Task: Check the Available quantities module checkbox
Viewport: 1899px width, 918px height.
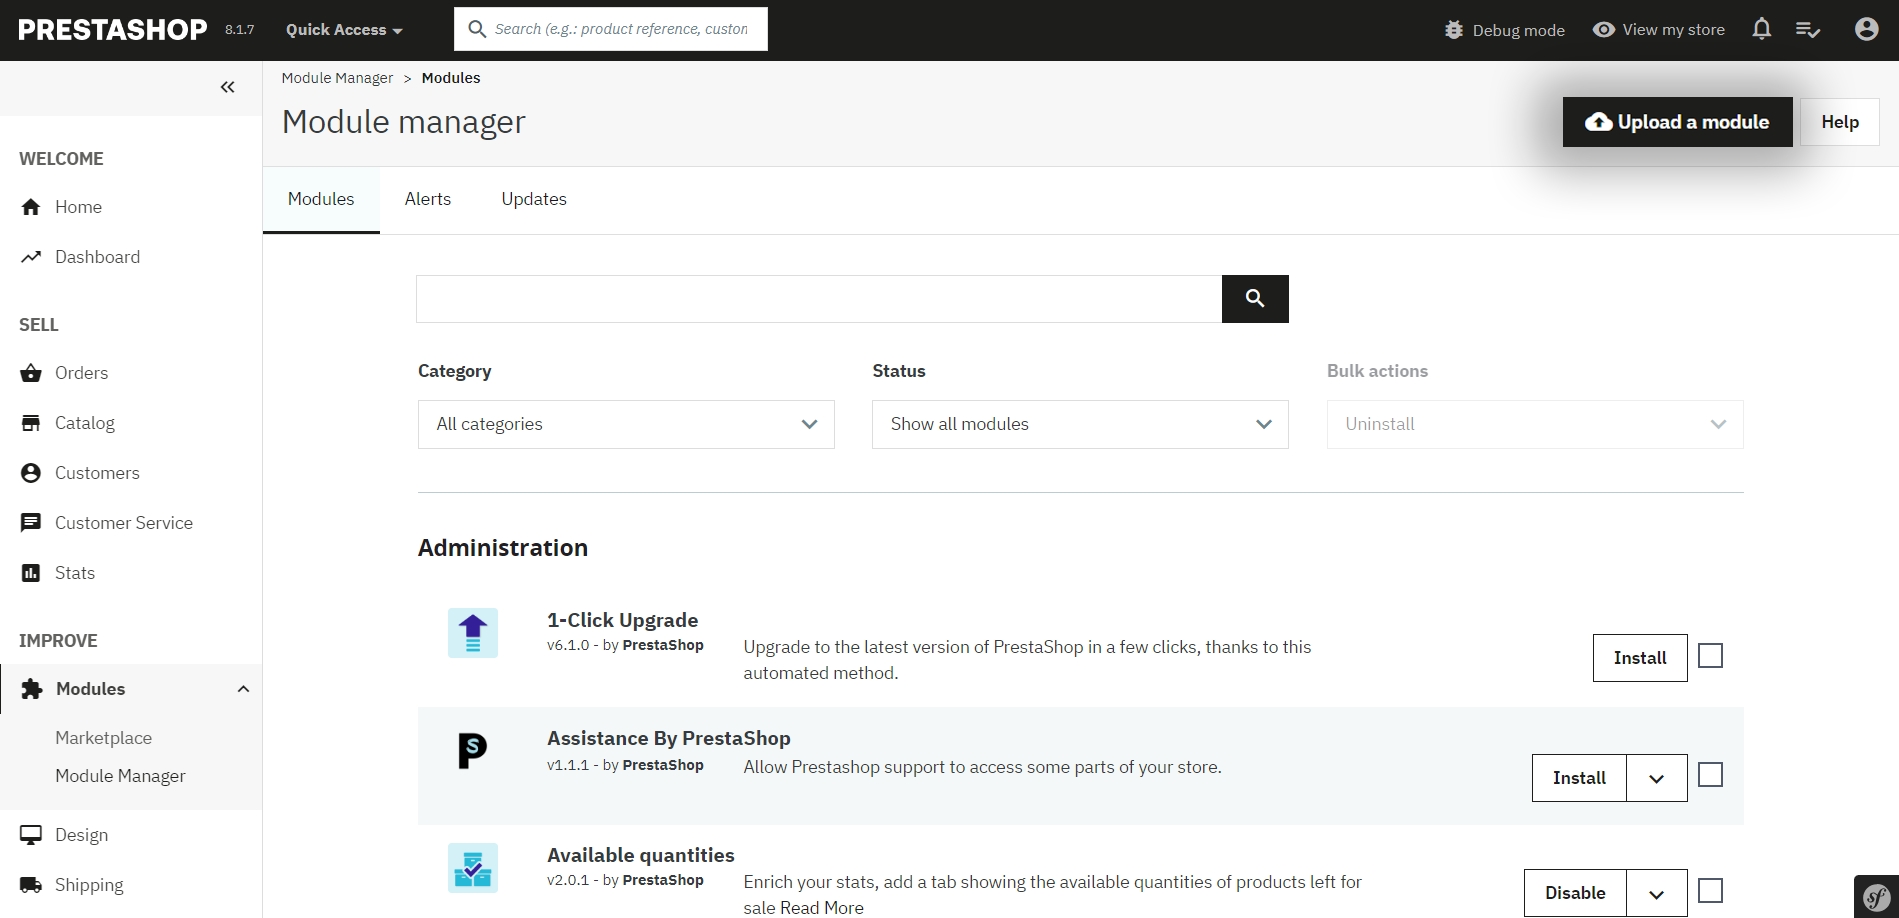Action: point(1710,890)
